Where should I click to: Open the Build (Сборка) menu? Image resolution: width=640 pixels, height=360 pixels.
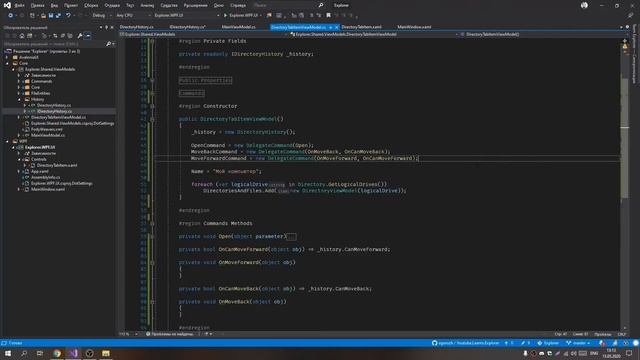[91, 5]
